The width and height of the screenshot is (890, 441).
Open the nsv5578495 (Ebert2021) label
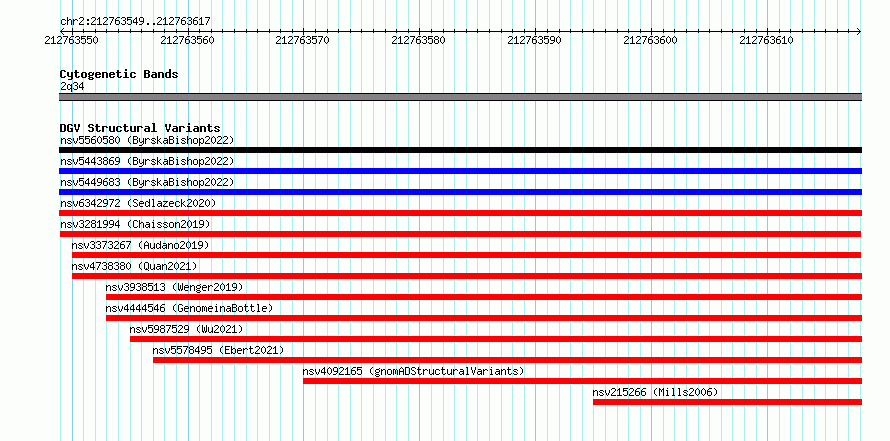219,350
